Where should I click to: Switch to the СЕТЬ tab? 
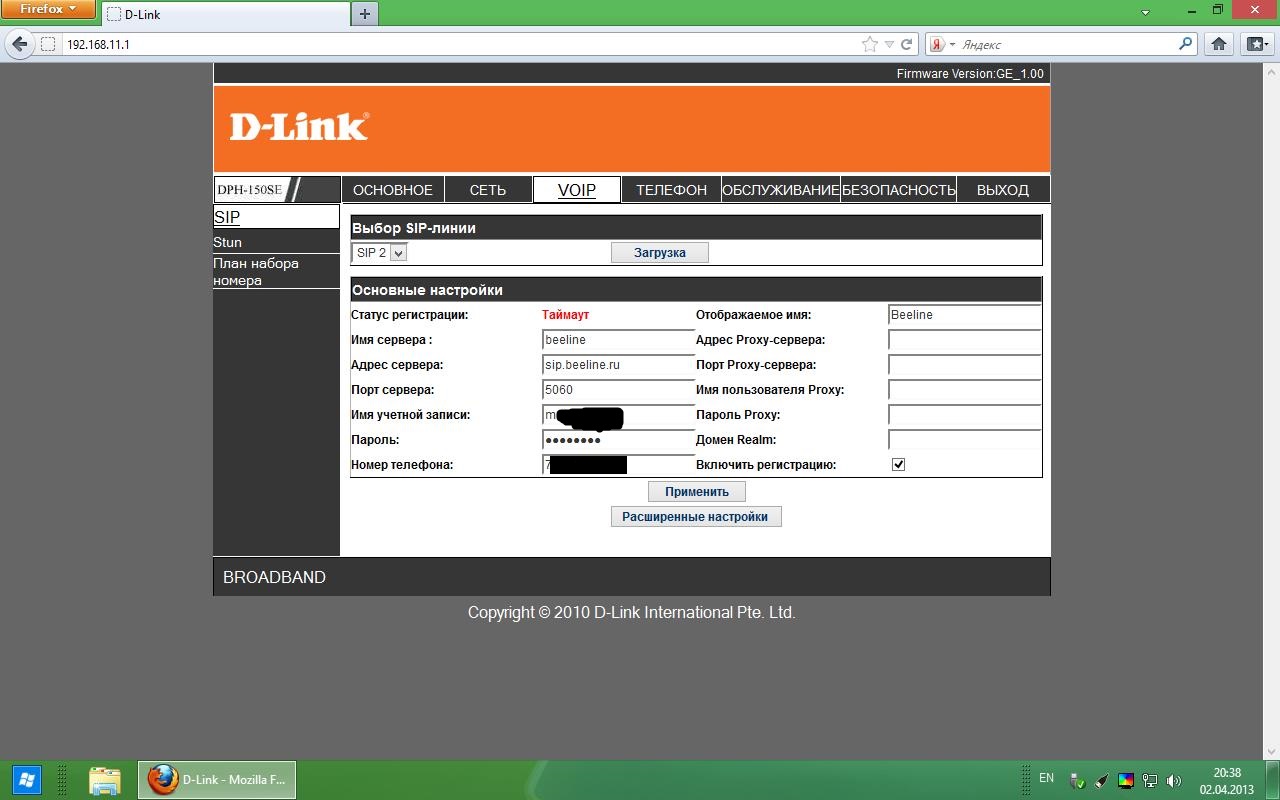coord(488,190)
